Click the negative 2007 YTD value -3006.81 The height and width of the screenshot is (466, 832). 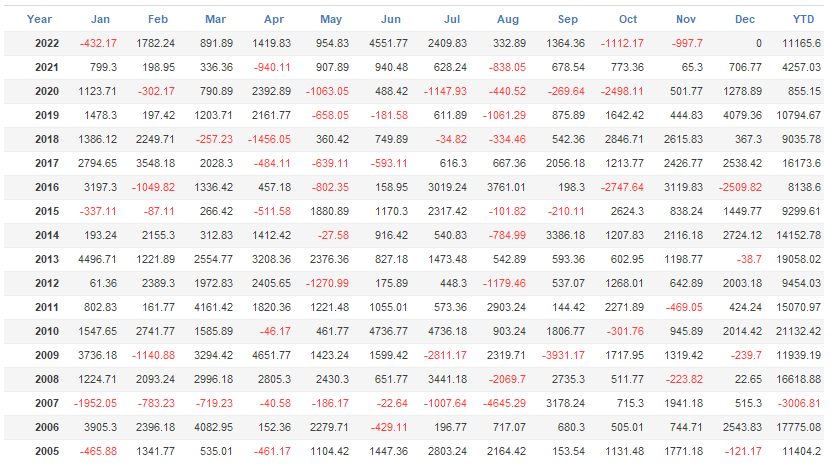pos(798,403)
